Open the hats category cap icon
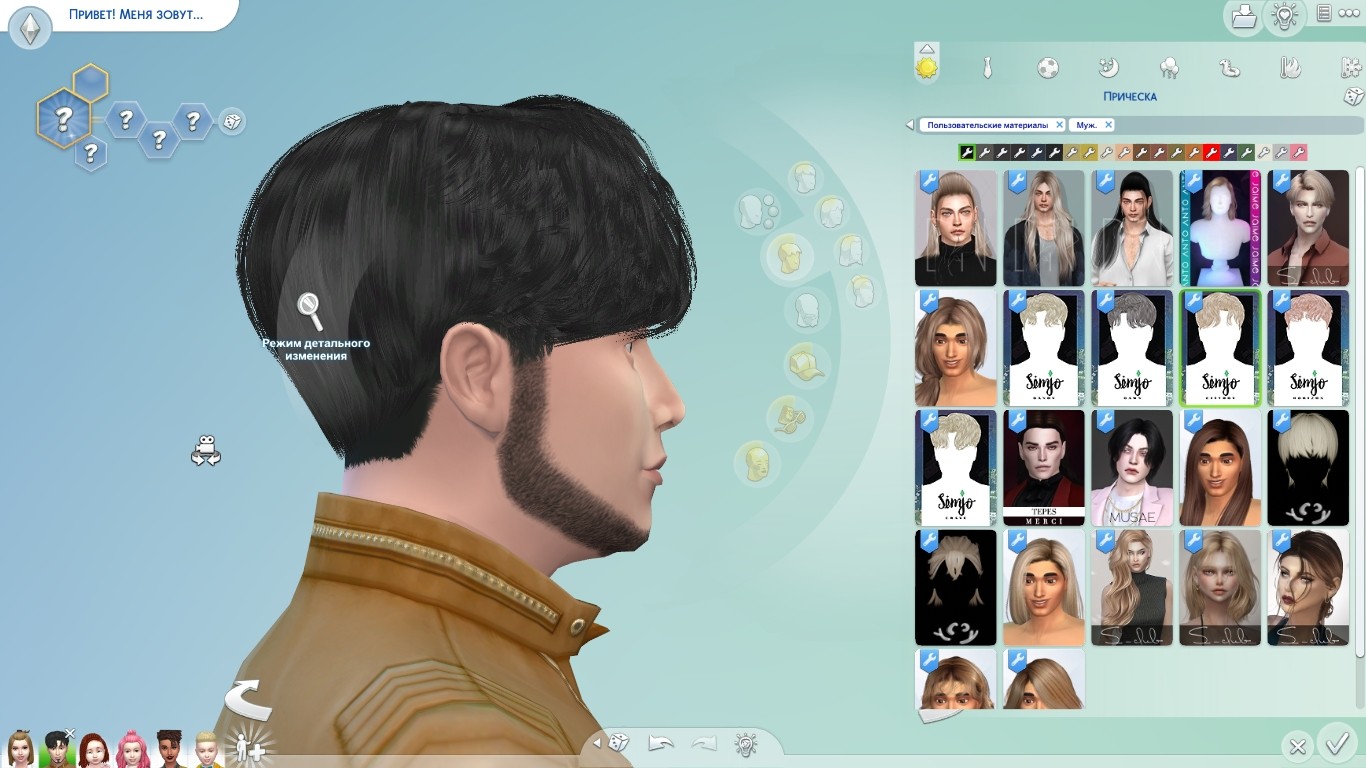The height and width of the screenshot is (768, 1366). (804, 363)
